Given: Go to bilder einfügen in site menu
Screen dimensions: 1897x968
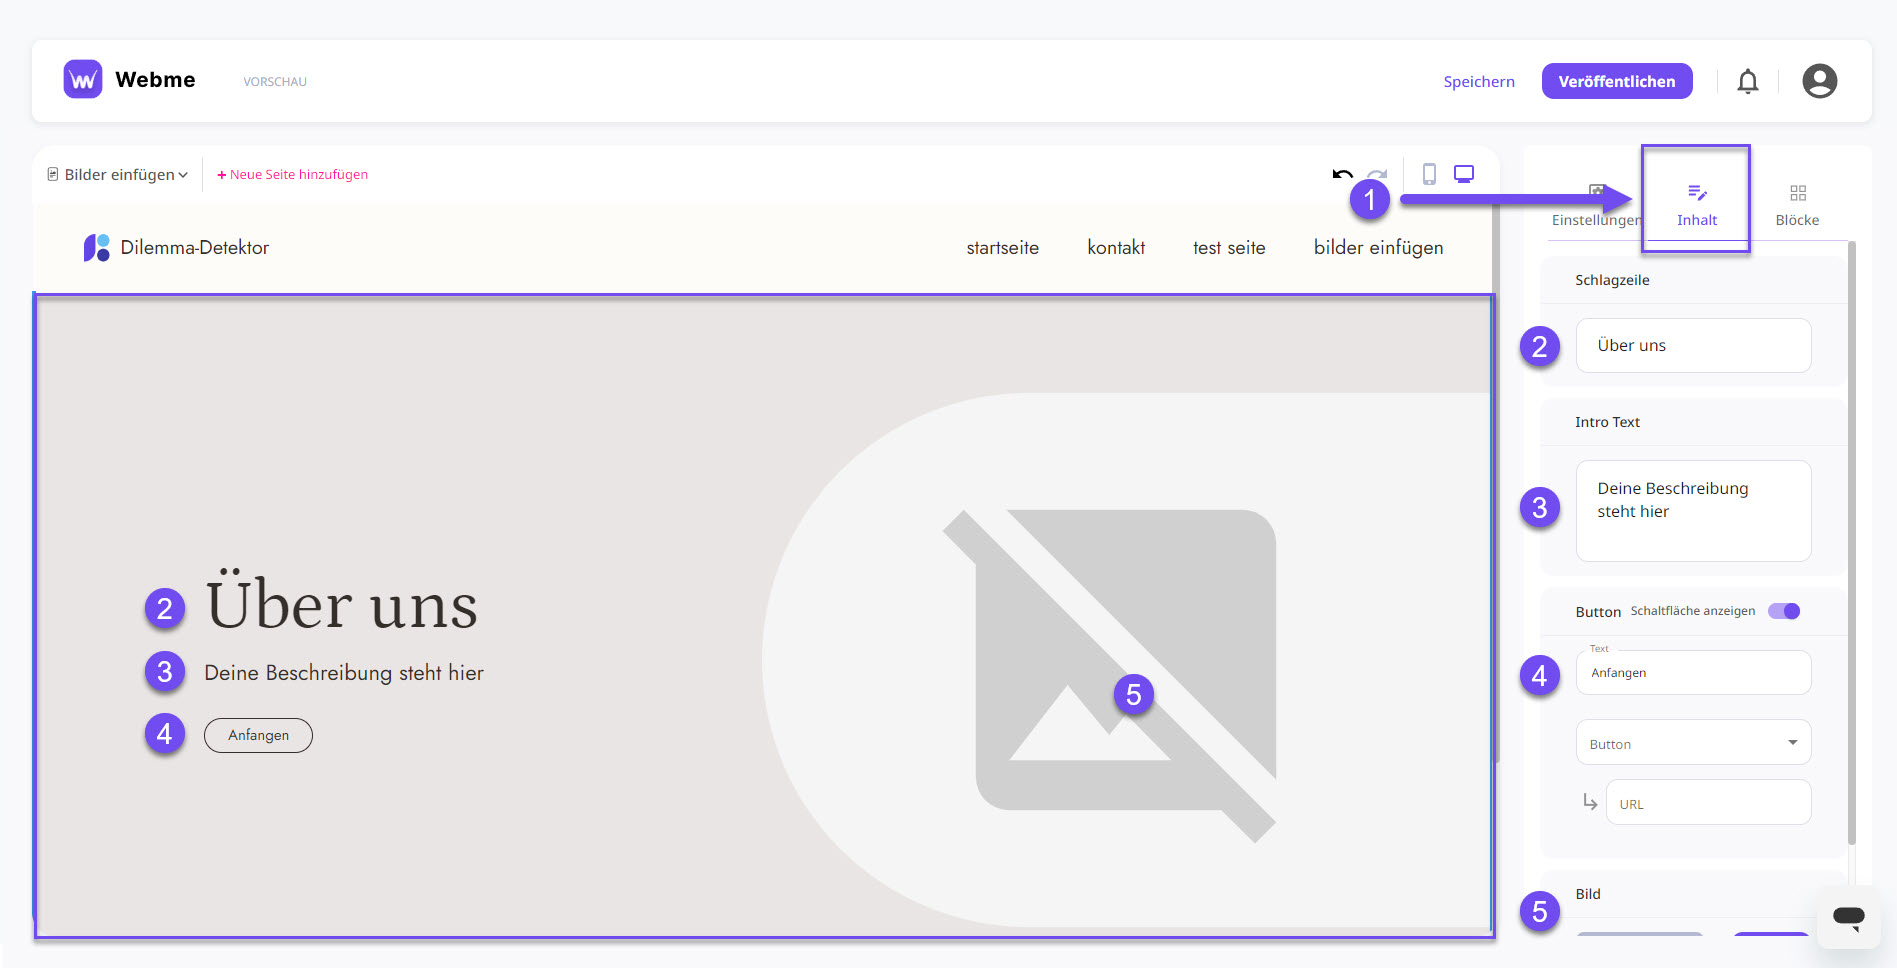Looking at the screenshot, I should click(x=1378, y=248).
